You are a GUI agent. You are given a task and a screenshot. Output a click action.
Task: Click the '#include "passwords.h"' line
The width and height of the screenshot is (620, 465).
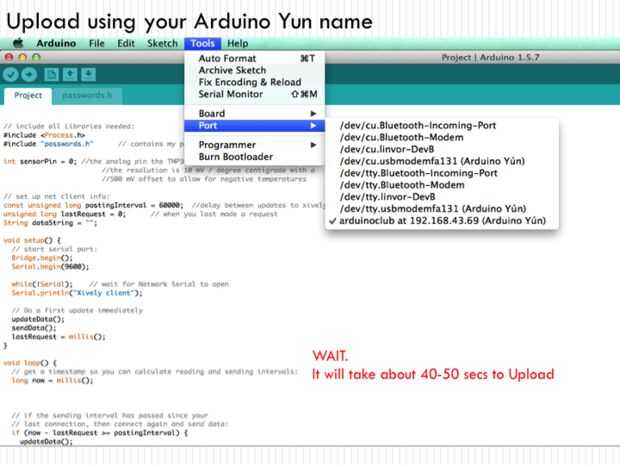[x=48, y=144]
